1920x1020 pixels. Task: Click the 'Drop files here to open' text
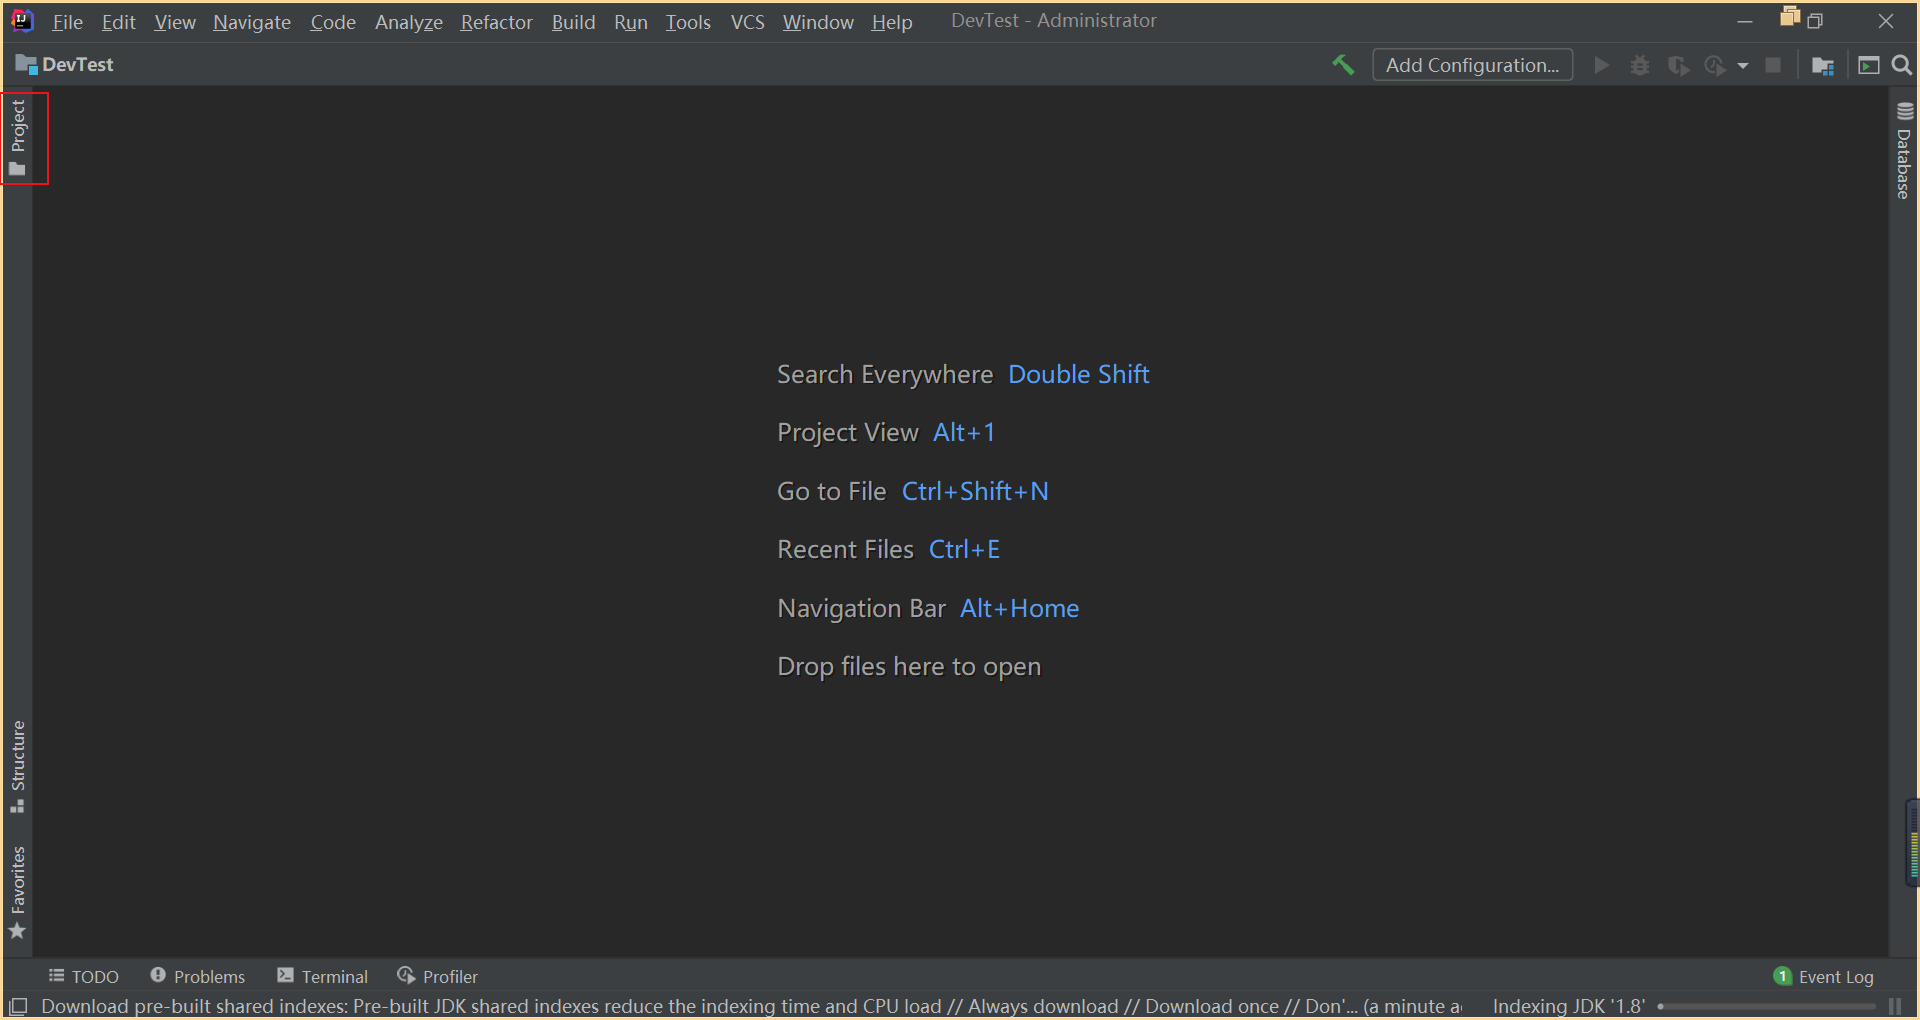click(909, 666)
